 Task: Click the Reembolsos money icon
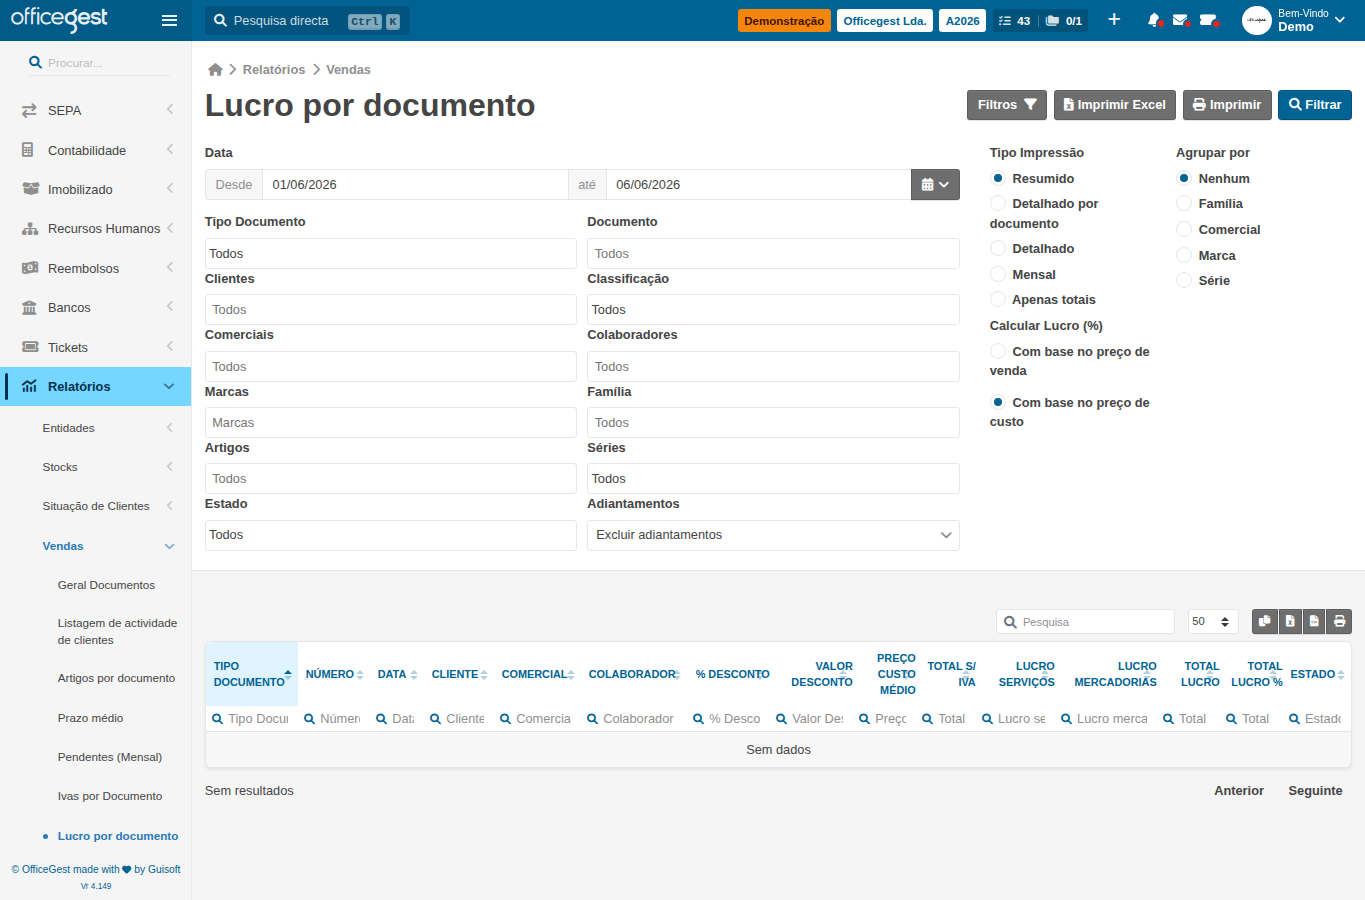(30, 268)
